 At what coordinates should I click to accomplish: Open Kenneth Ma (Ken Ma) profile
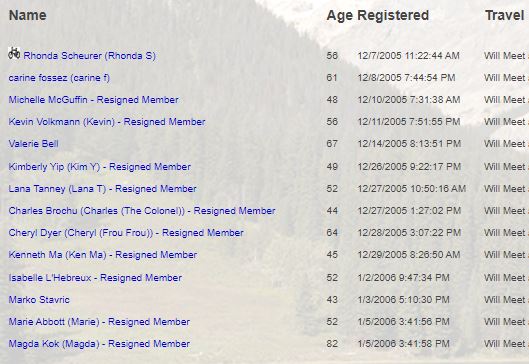tap(103, 255)
